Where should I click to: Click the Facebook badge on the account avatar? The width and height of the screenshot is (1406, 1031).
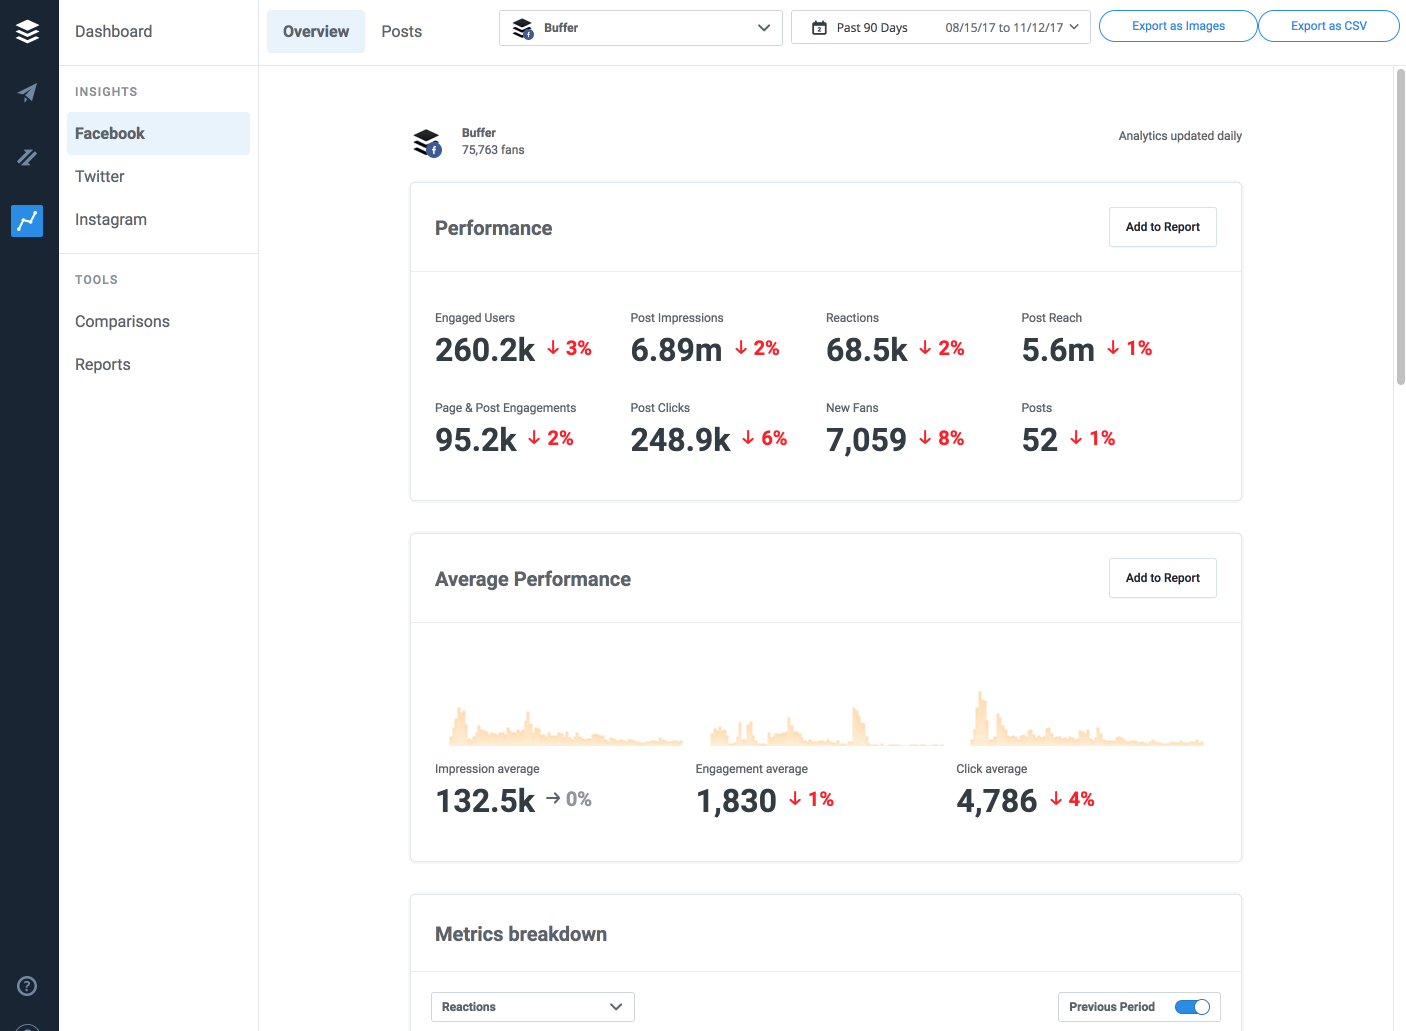coord(433,150)
